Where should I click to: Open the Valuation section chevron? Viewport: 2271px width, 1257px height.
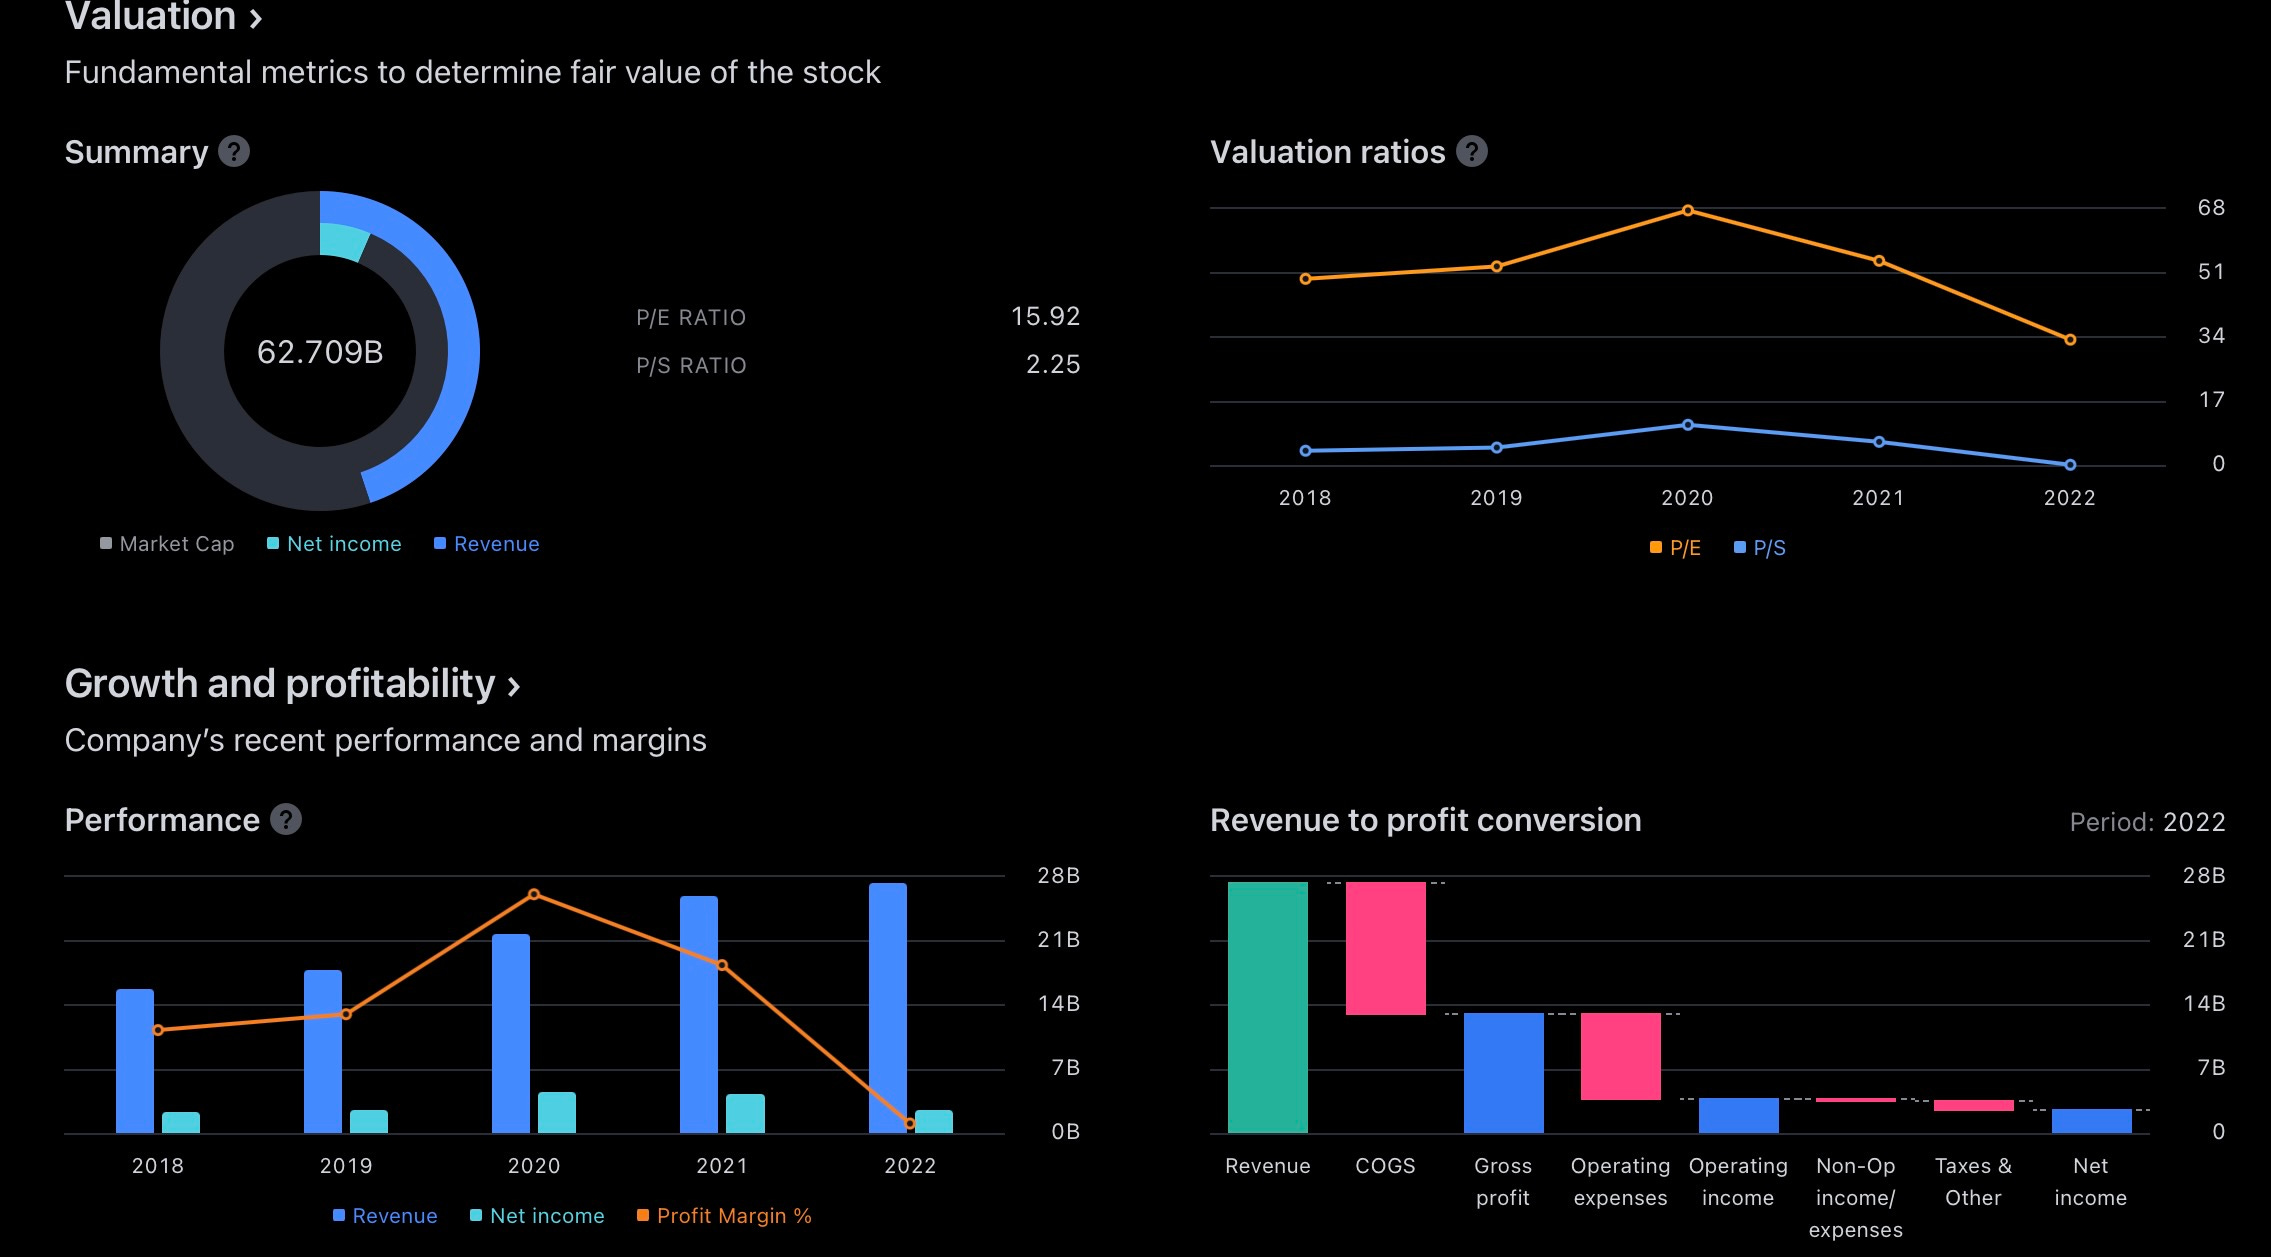tap(256, 17)
